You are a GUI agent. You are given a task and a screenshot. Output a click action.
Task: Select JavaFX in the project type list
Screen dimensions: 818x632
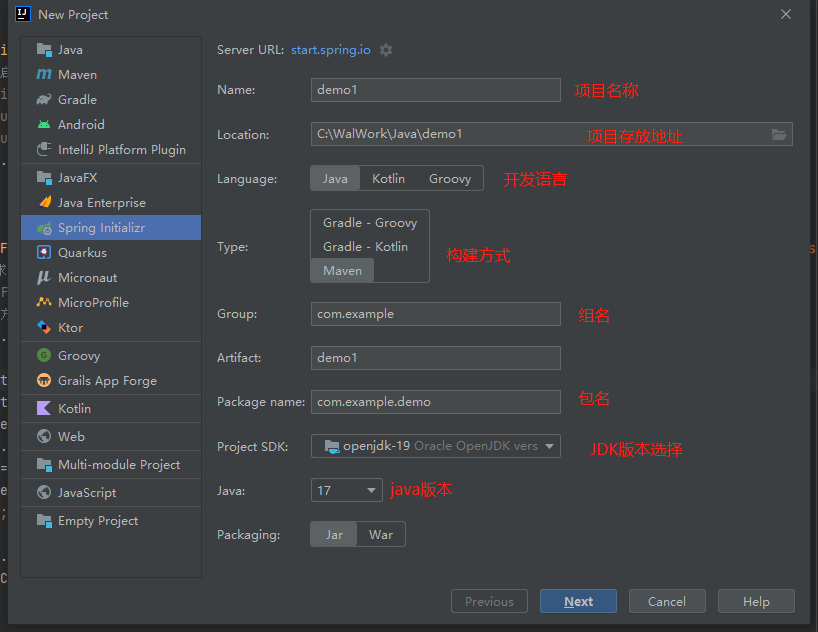111,178
